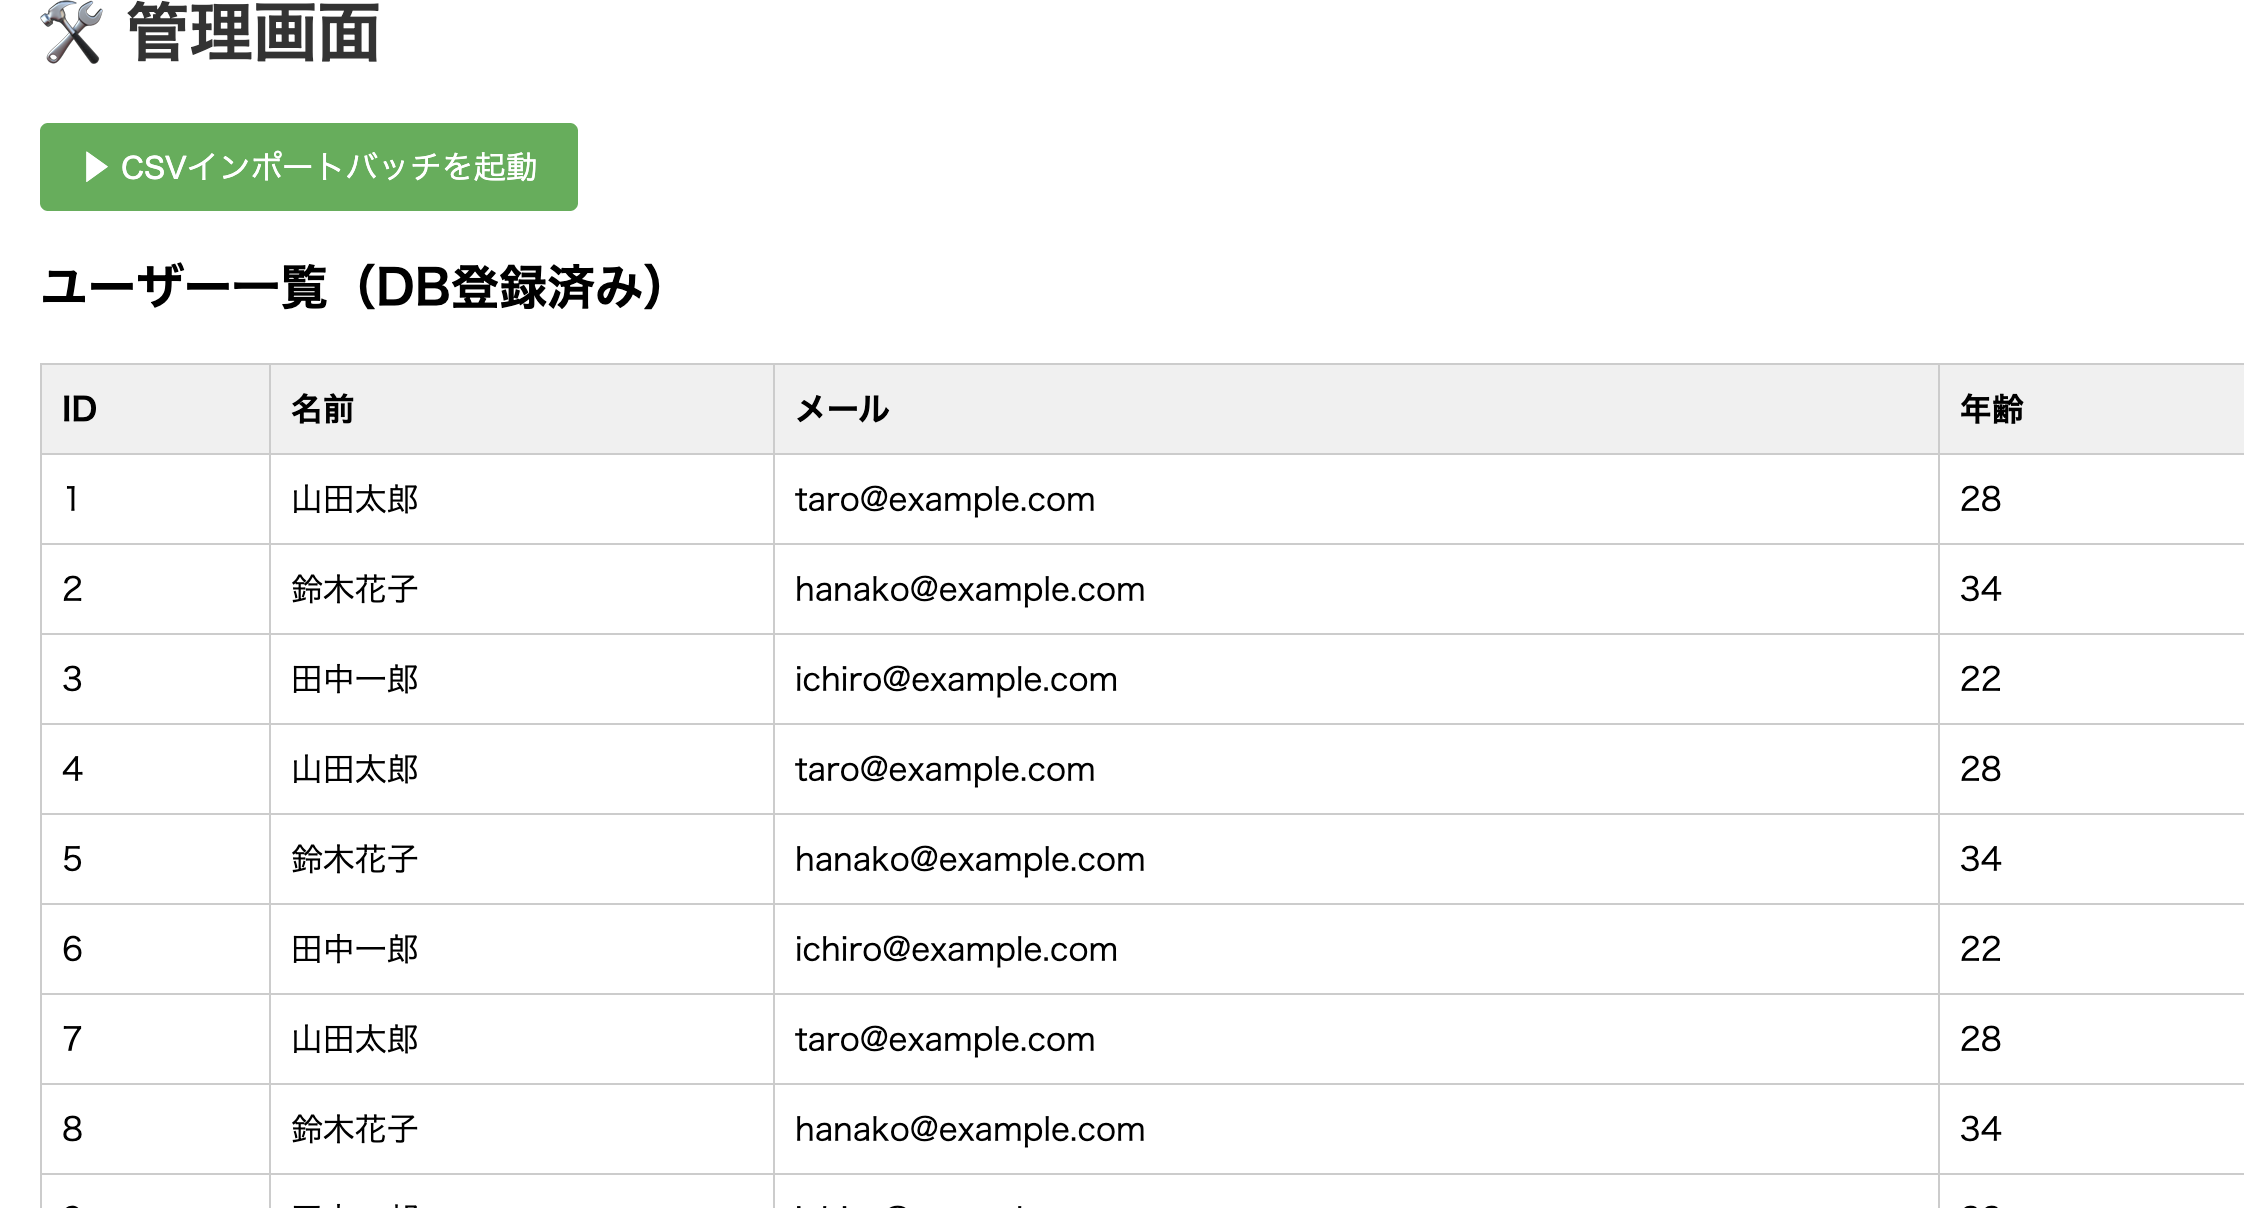2244x1208 pixels.
Task: Click ichiro@example.com in row ID 6
Action: coord(956,949)
